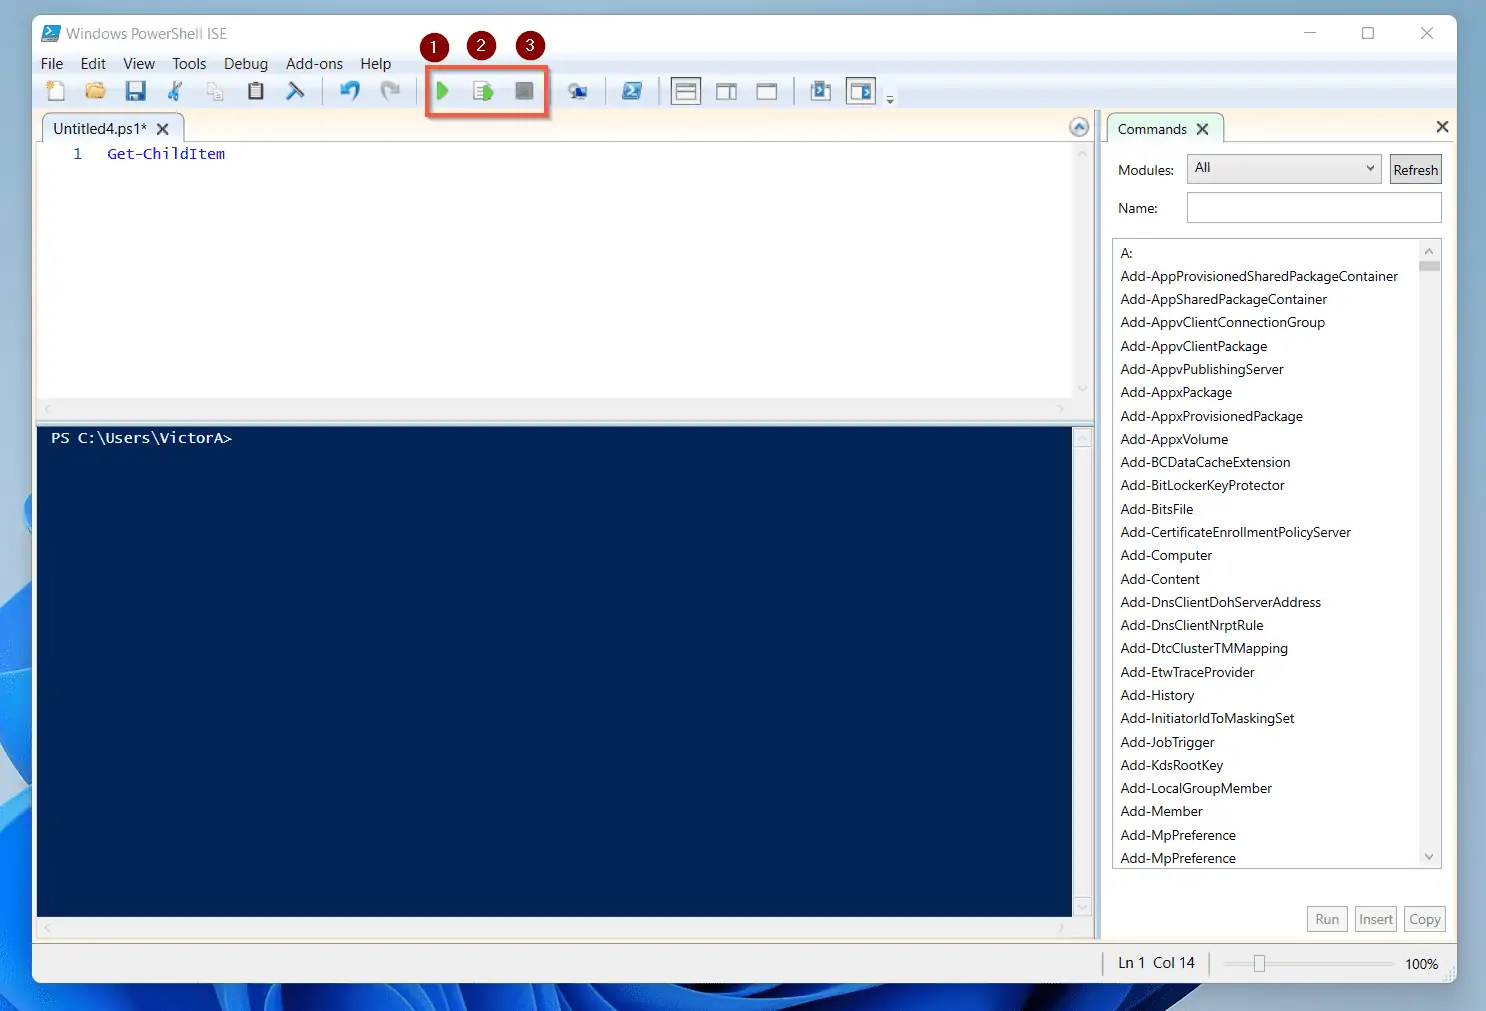The width and height of the screenshot is (1486, 1011).
Task: Click the Run button in Commands pane
Action: coord(1327,919)
